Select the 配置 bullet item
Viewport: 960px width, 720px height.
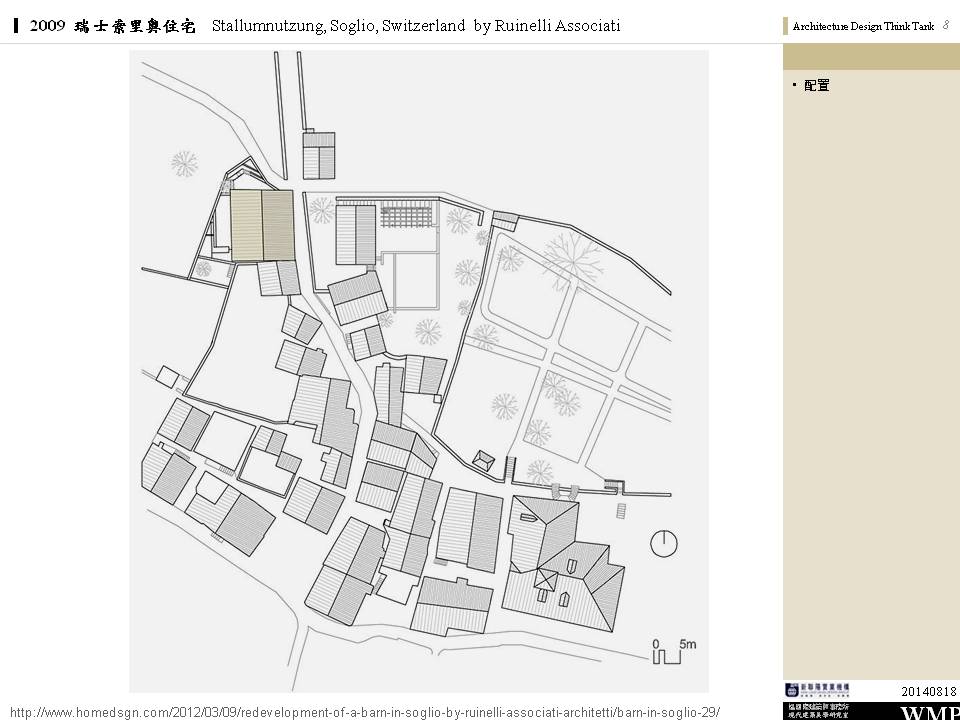(x=816, y=86)
